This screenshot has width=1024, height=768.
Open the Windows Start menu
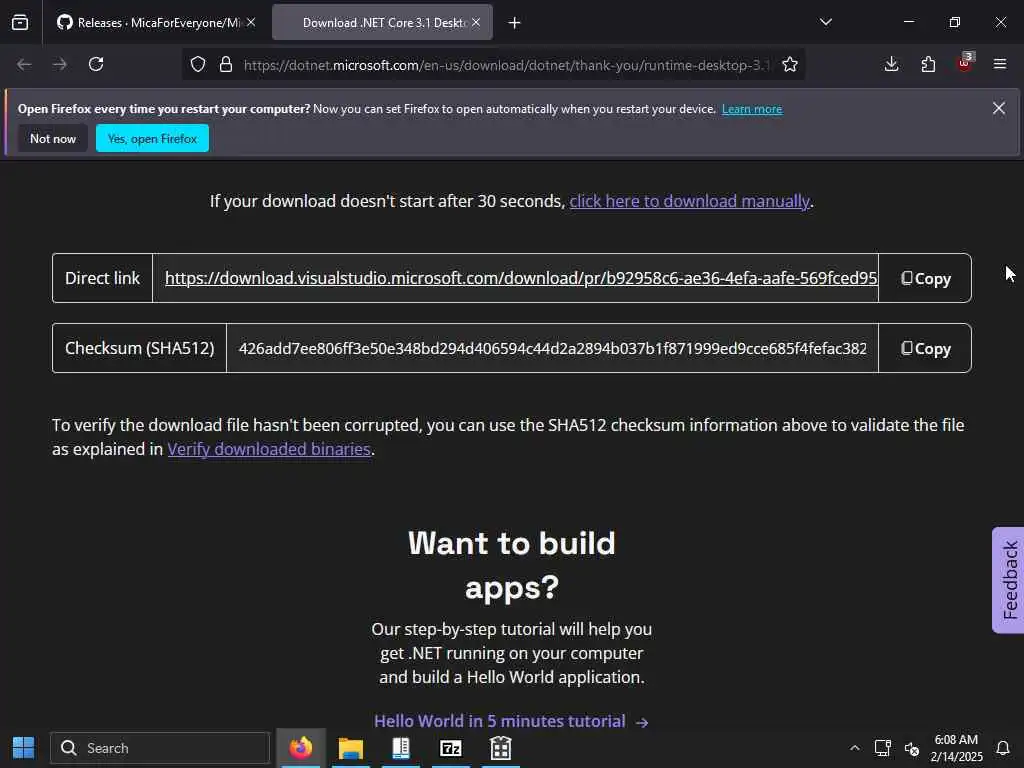tap(24, 748)
